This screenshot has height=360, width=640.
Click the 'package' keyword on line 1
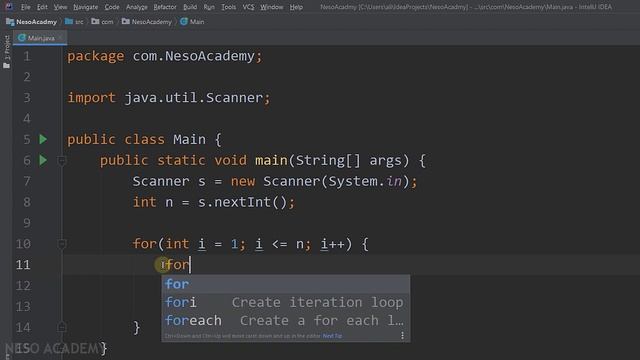pyautogui.click(x=96, y=56)
